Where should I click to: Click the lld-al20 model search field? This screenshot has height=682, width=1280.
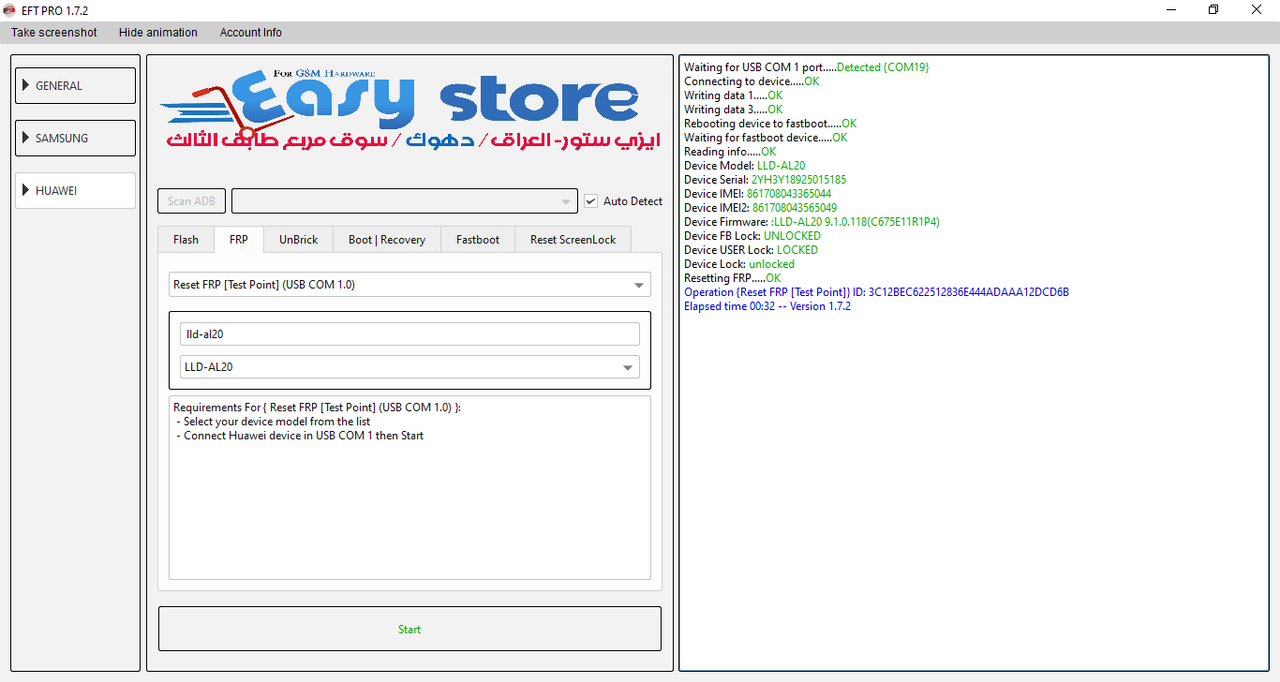tap(410, 334)
